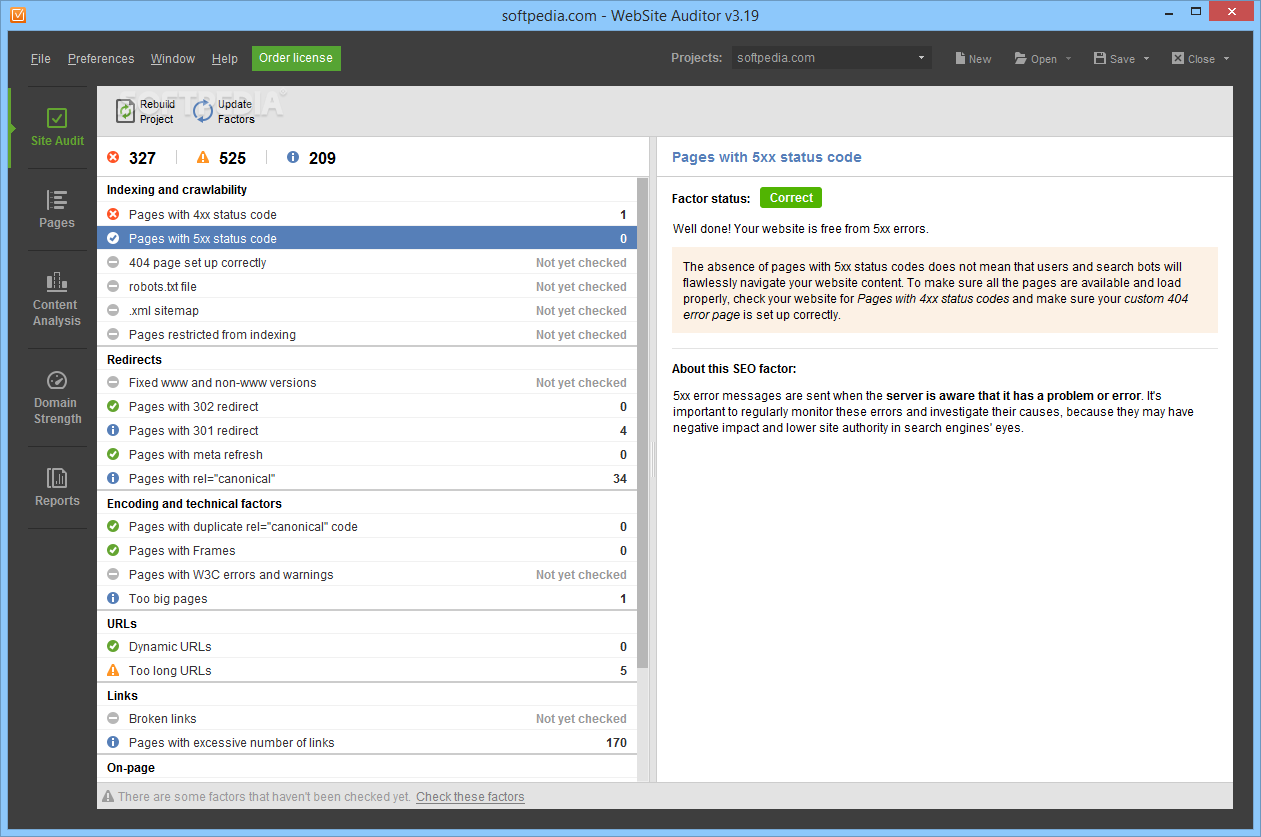1261x837 pixels.
Task: Select Pages with rel="canonical" row
Action: coord(367,478)
